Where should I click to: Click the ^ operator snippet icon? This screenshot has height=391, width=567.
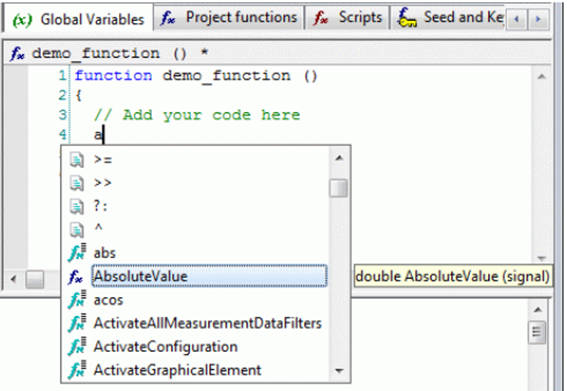77,230
